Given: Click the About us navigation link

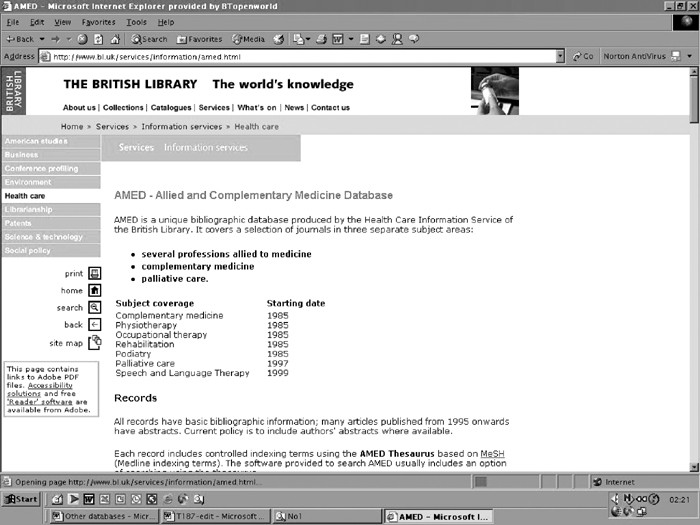Looking at the screenshot, I should click(79, 108).
